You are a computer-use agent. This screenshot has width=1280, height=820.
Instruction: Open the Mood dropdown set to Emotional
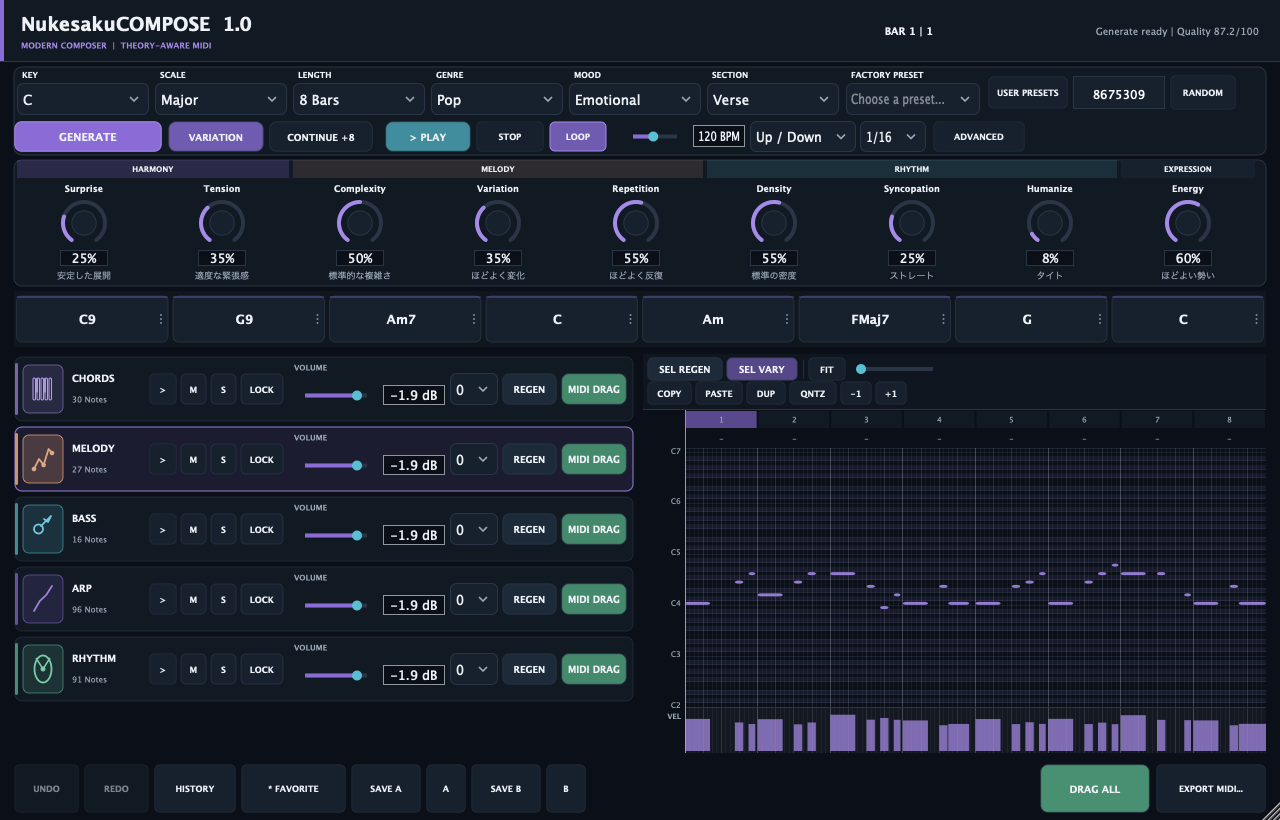click(635, 100)
